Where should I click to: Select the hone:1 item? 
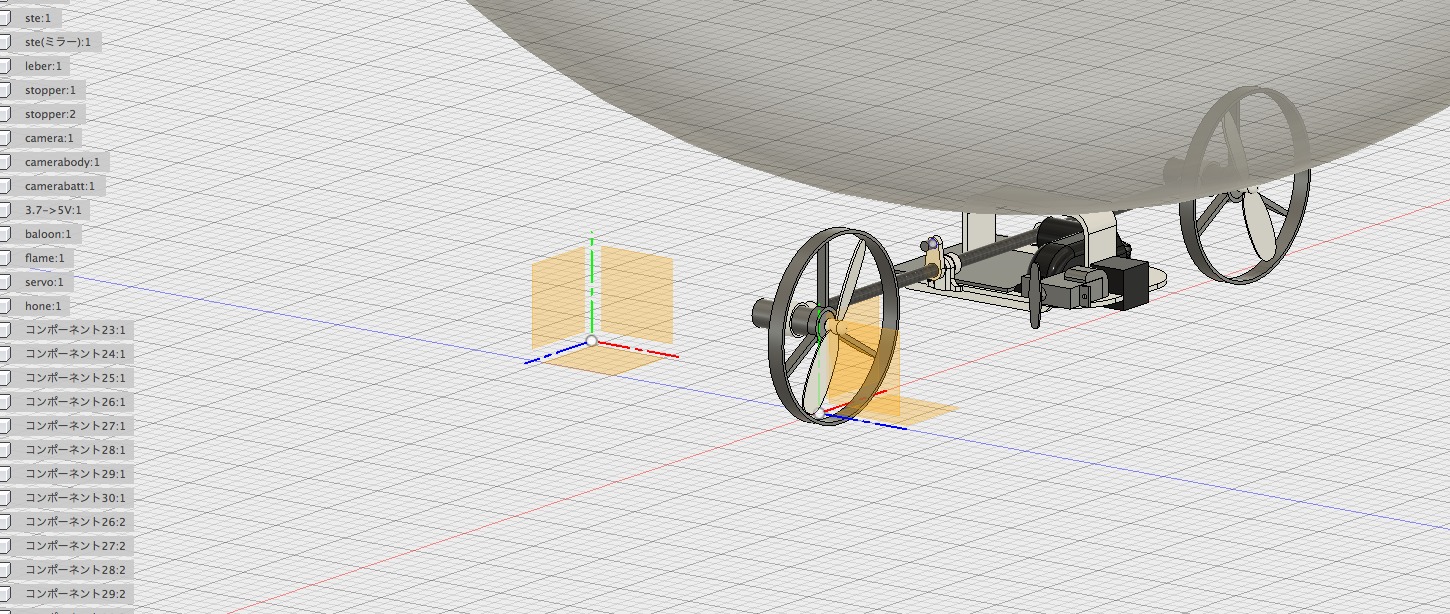pyautogui.click(x=43, y=306)
